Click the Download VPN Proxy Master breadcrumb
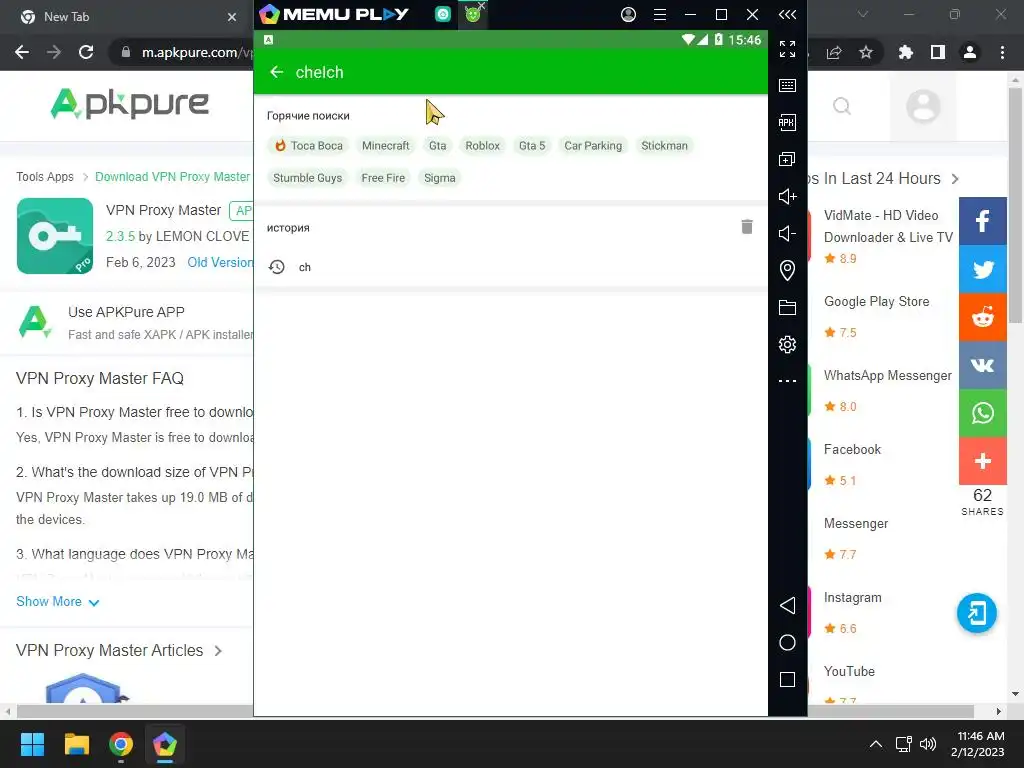 (x=172, y=176)
